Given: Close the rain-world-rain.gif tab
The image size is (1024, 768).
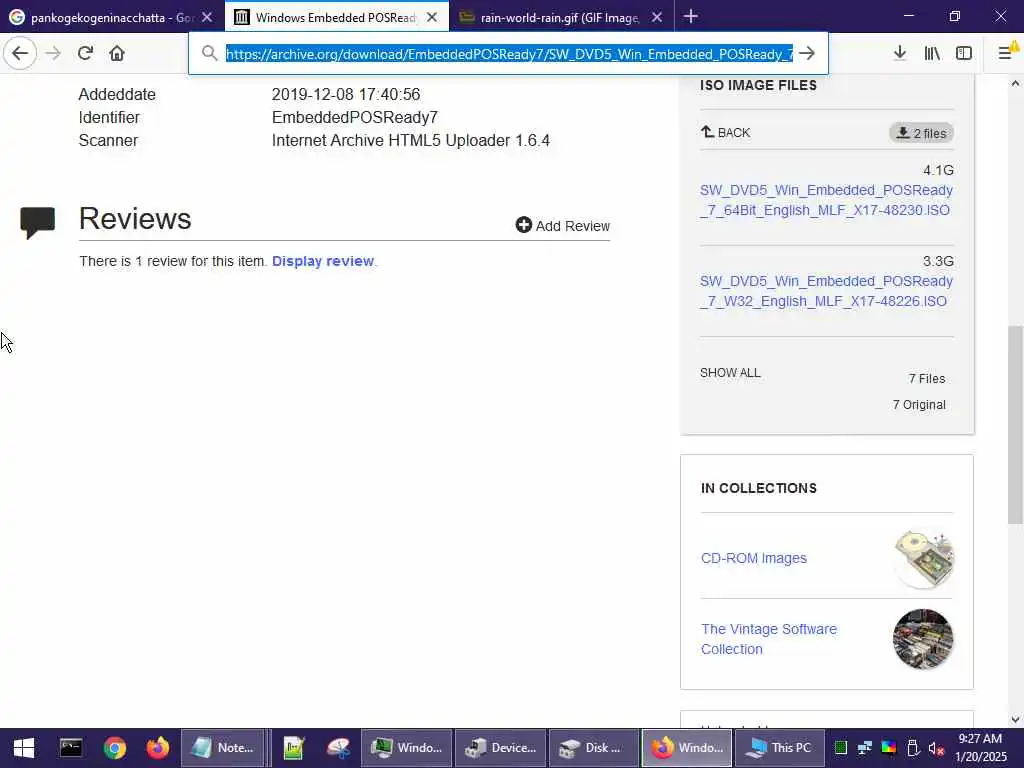Looking at the screenshot, I should (657, 18).
